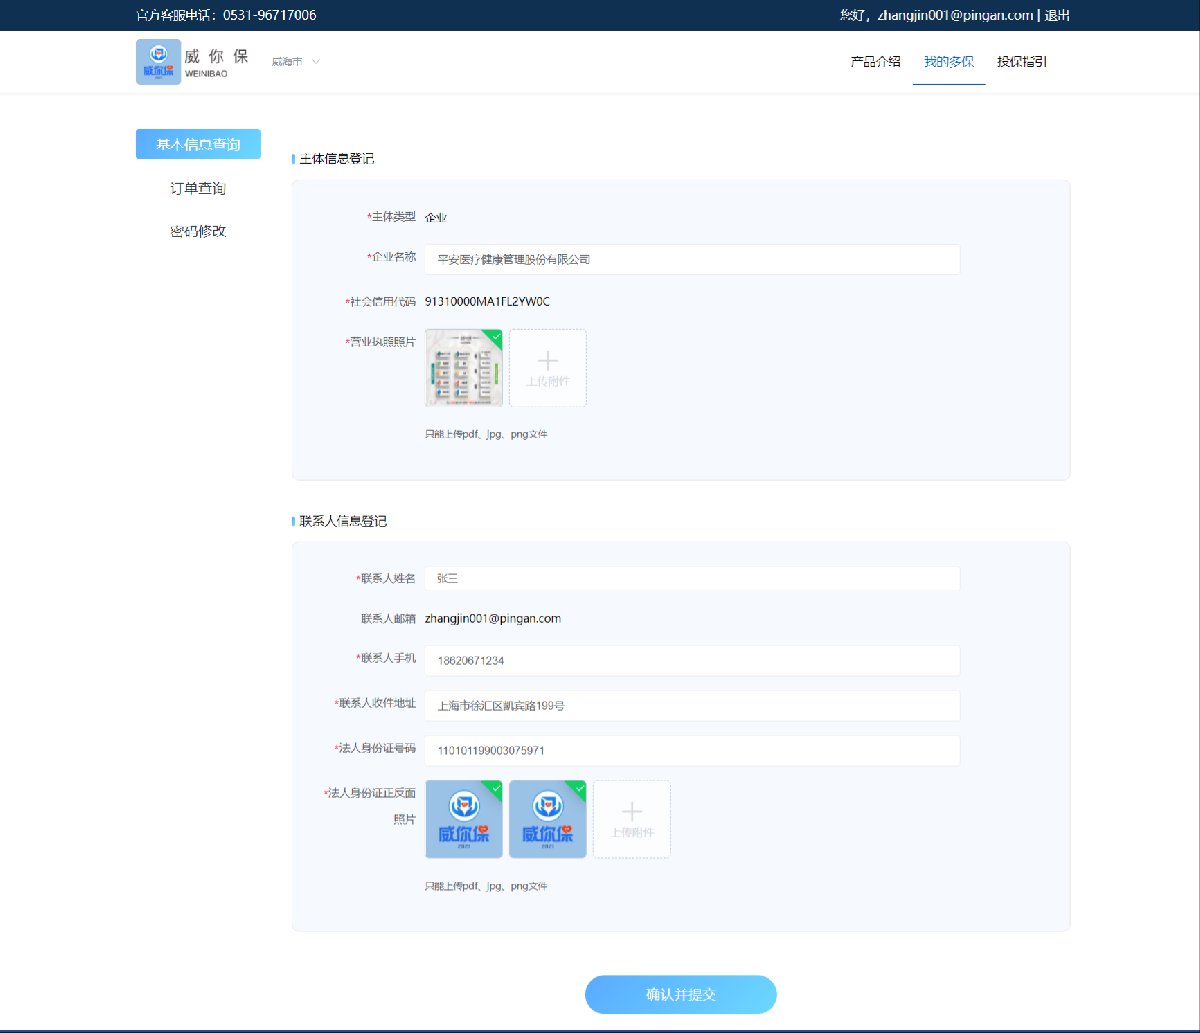Open the 产品介绍 menu item
The height and width of the screenshot is (1033, 1200).
pyautogui.click(x=875, y=62)
